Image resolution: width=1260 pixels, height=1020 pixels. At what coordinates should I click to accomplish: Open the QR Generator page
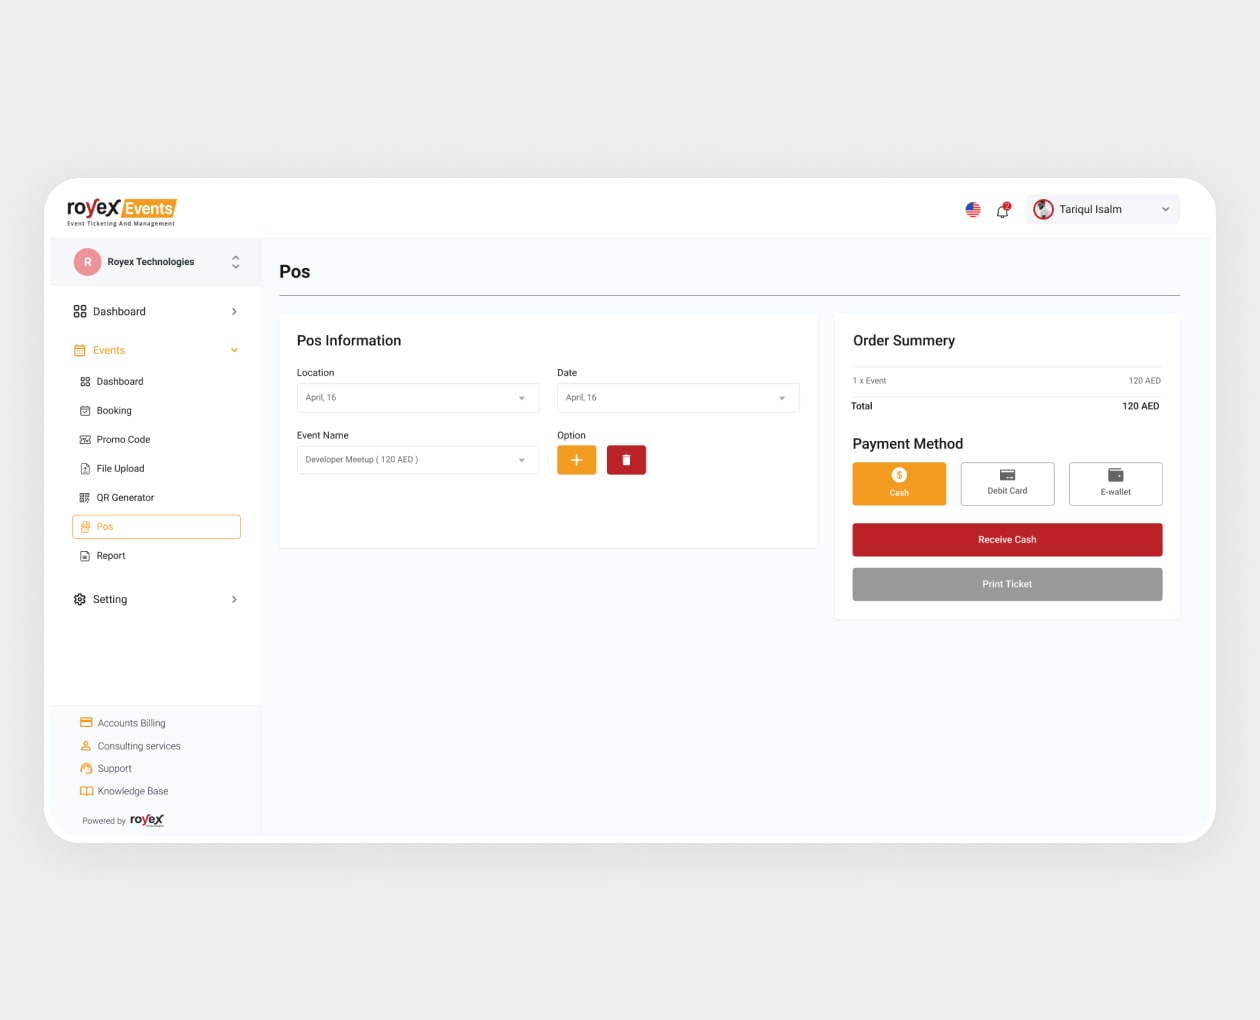pyautogui.click(x=125, y=498)
